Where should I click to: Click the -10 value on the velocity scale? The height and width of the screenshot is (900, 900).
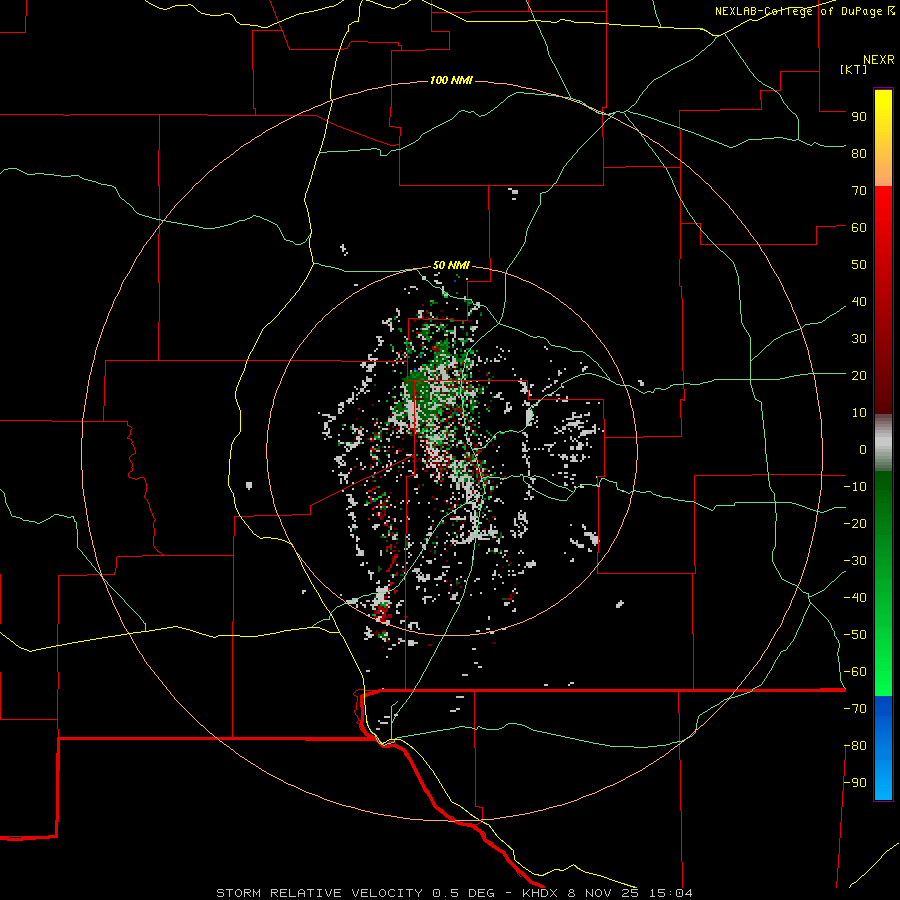[x=855, y=487]
